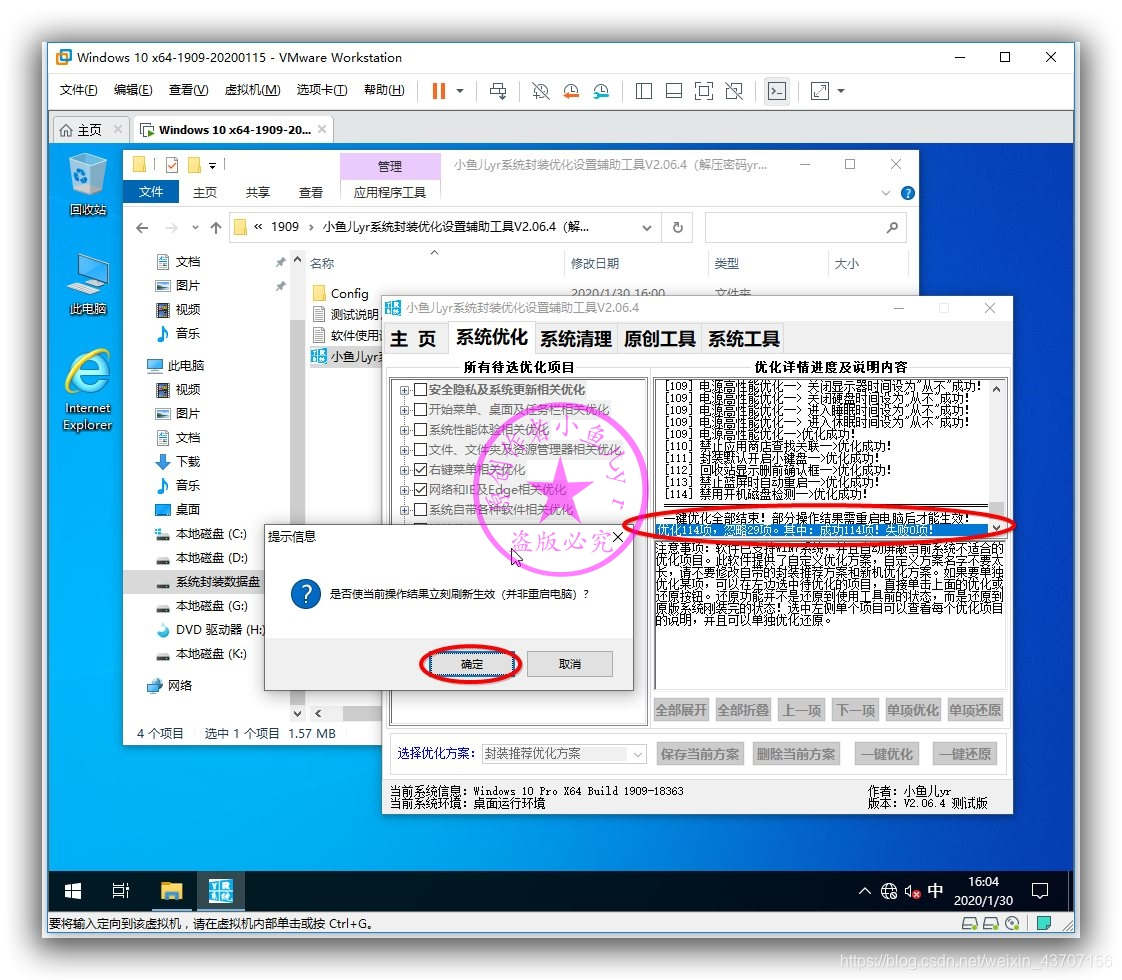
Task: Check 系统性能体验相关优化 checkbox
Action: pyautogui.click(x=421, y=430)
